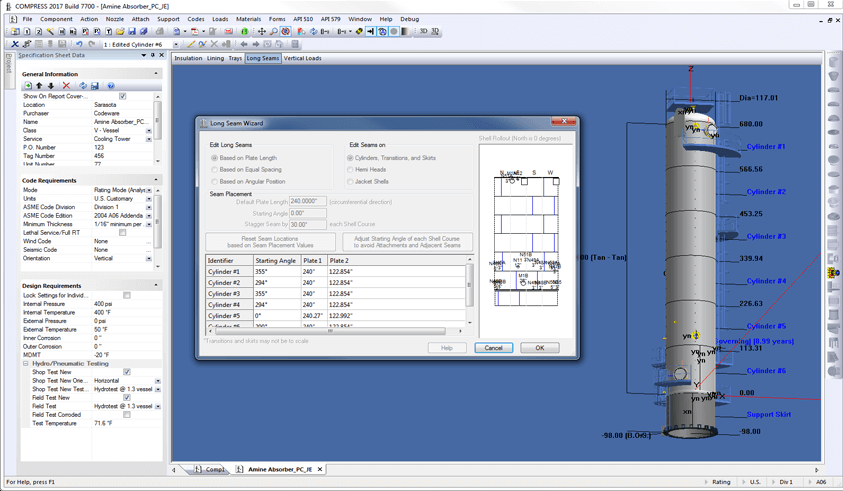Screen dimensions: 843x491
Task: Click the 3D view icon in toolbar
Action: point(423,31)
